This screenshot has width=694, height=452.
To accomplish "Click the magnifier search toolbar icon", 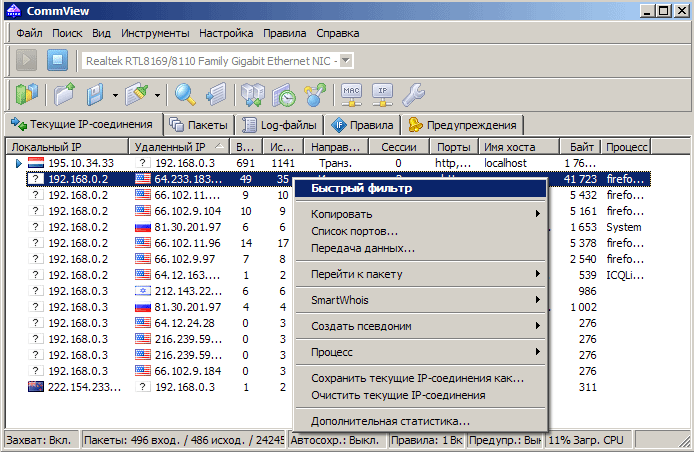I will point(185,94).
